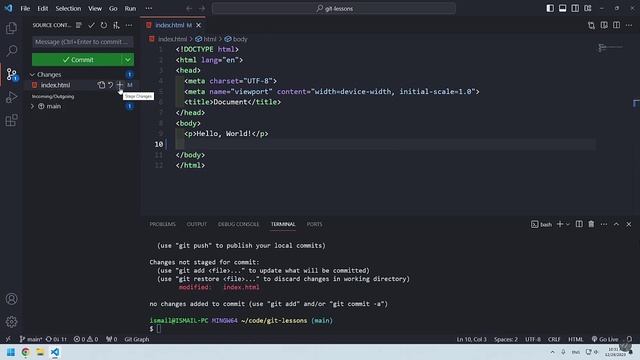Toggle the secondary side bar layout icon
640x360 pixels.
click(x=575, y=8)
